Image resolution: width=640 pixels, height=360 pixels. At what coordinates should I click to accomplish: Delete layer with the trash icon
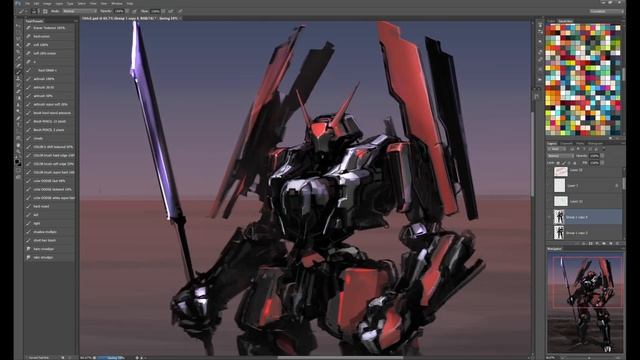click(x=618, y=243)
